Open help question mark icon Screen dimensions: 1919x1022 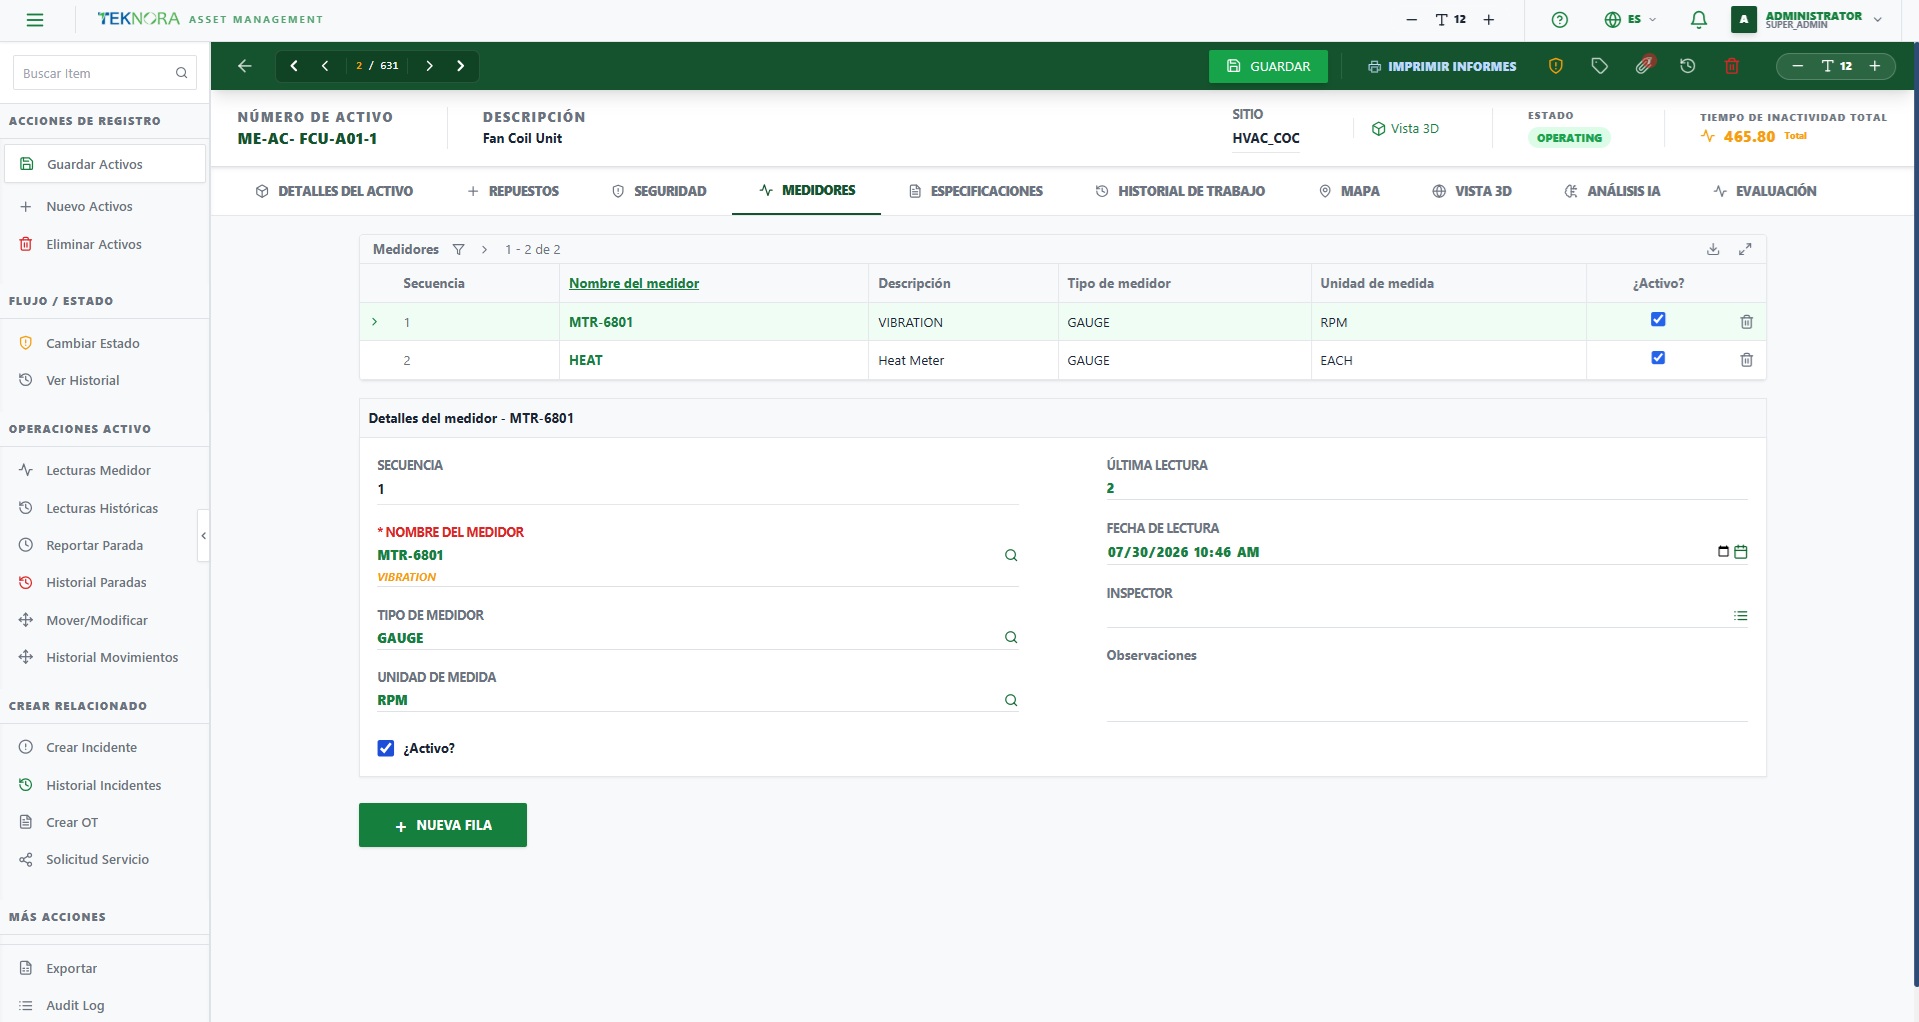pyautogui.click(x=1559, y=20)
